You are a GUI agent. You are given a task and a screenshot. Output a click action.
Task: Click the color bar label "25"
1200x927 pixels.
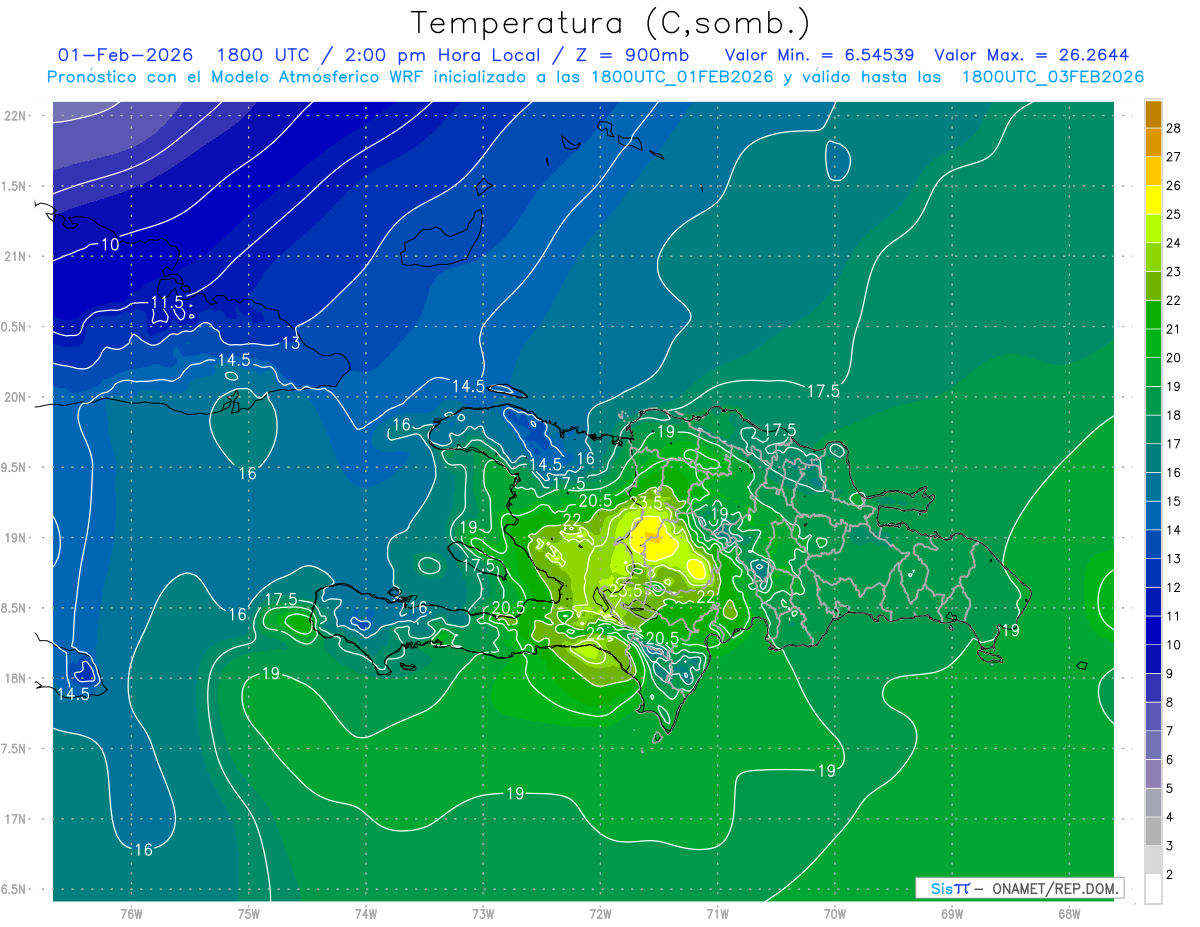(1173, 214)
